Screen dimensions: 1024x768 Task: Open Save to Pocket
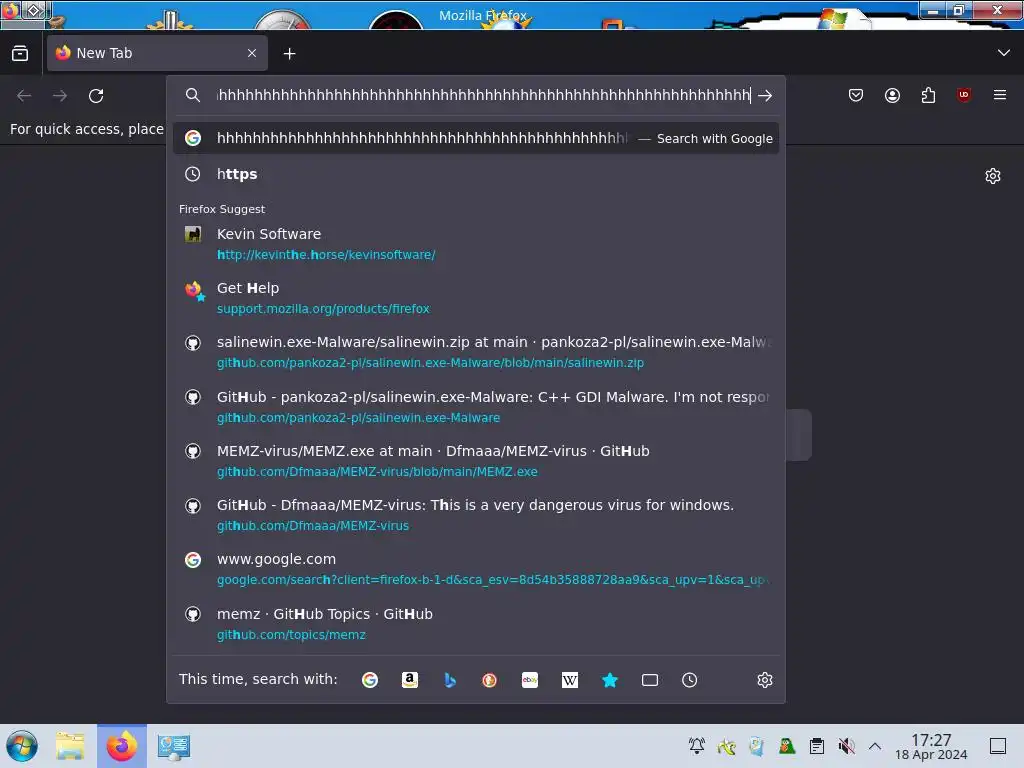coord(856,95)
